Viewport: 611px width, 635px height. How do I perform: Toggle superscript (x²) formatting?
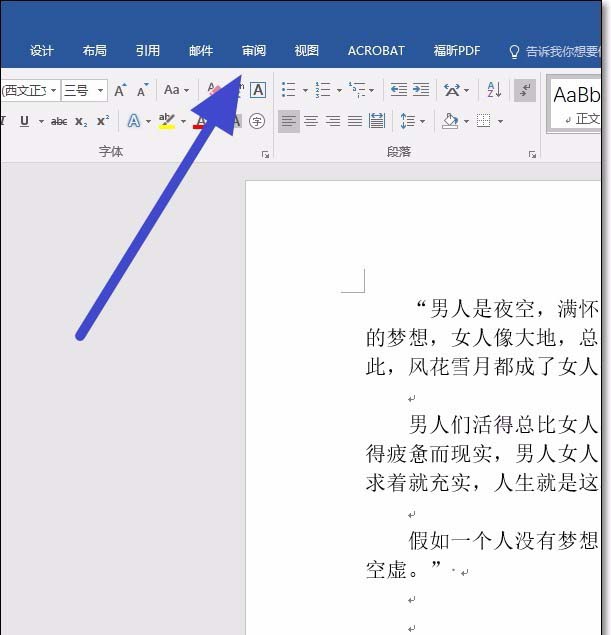(x=103, y=121)
